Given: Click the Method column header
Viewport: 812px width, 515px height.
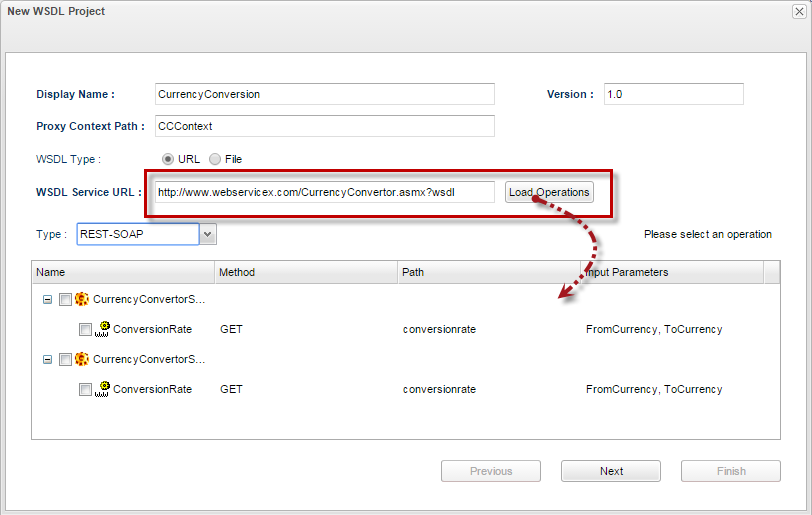Looking at the screenshot, I should 306,272.
